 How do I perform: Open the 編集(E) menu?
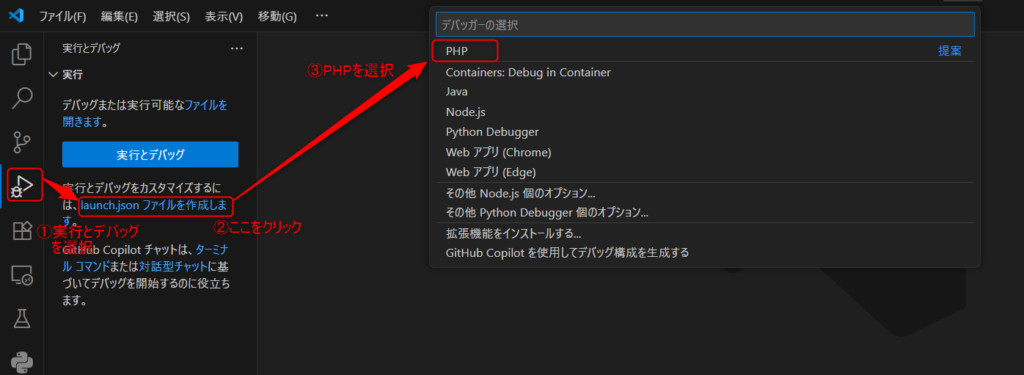(x=120, y=16)
